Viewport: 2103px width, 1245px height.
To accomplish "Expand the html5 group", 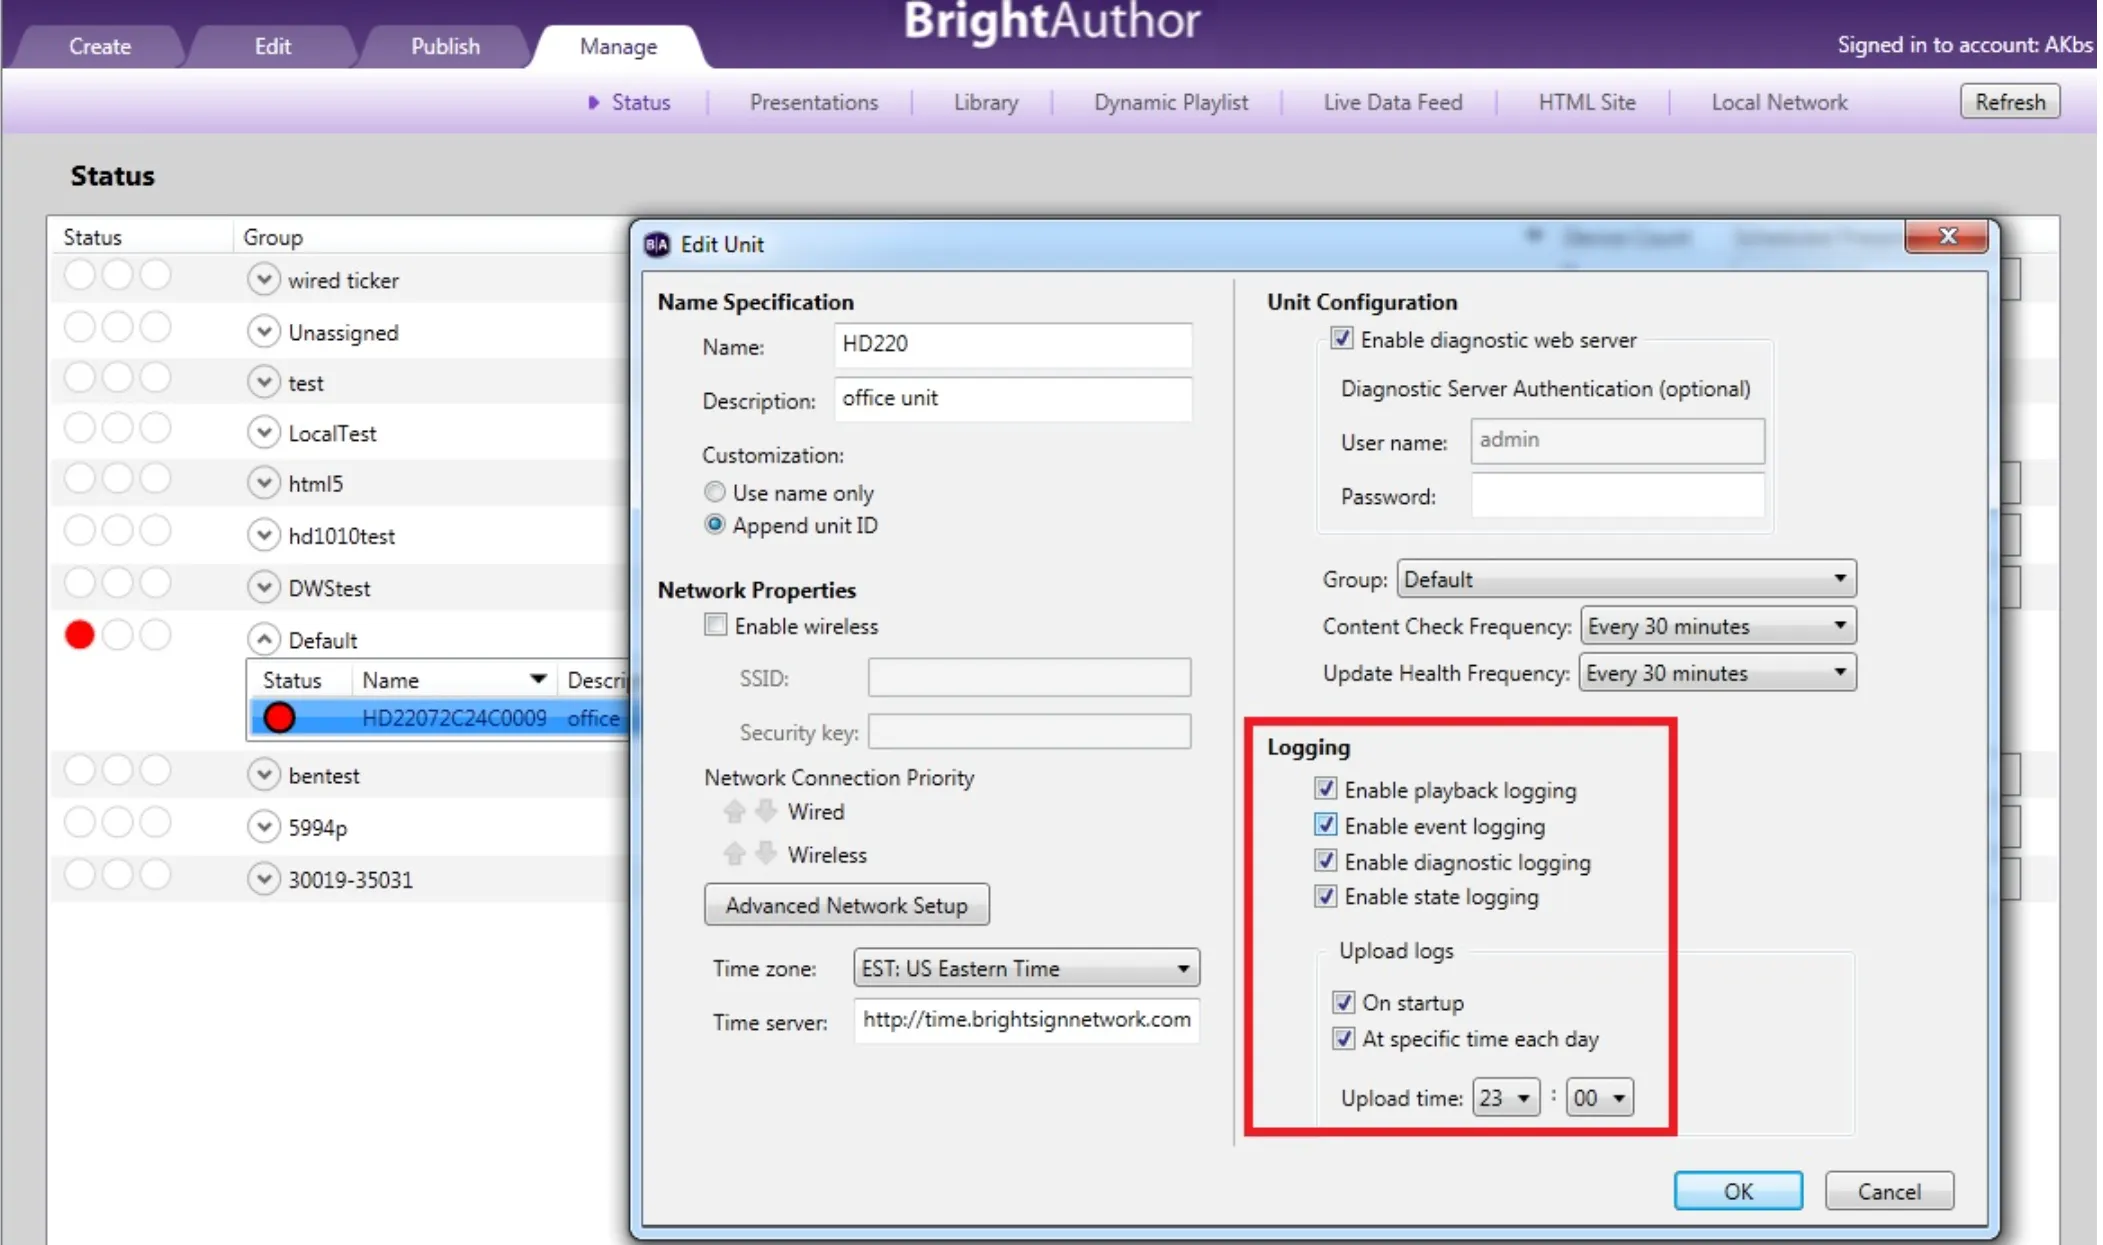I will coord(263,483).
